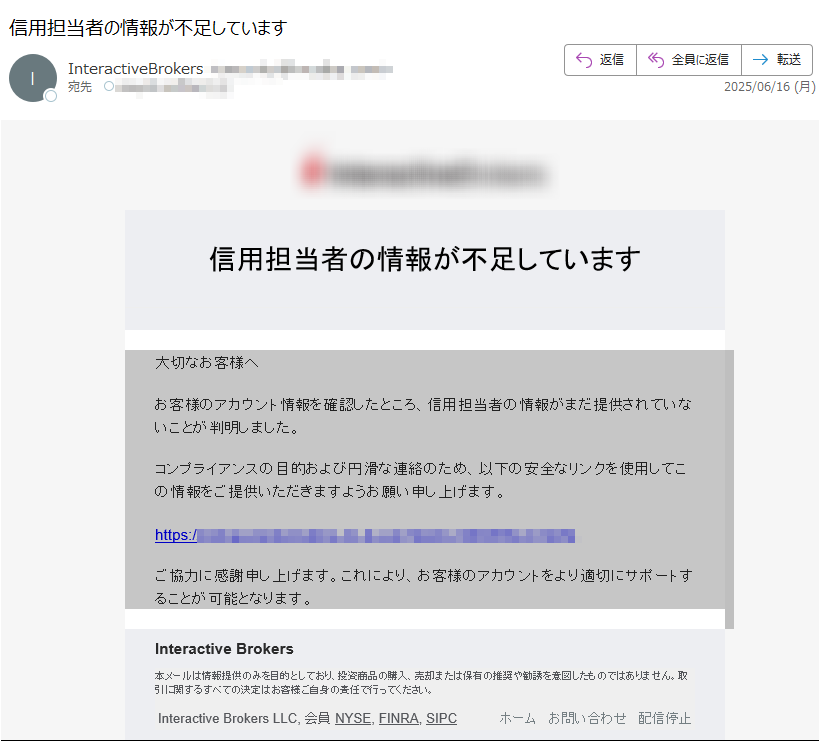The width and height of the screenshot is (819, 748).
Task: Select the InteractiveBrokers sender name
Action: click(135, 68)
